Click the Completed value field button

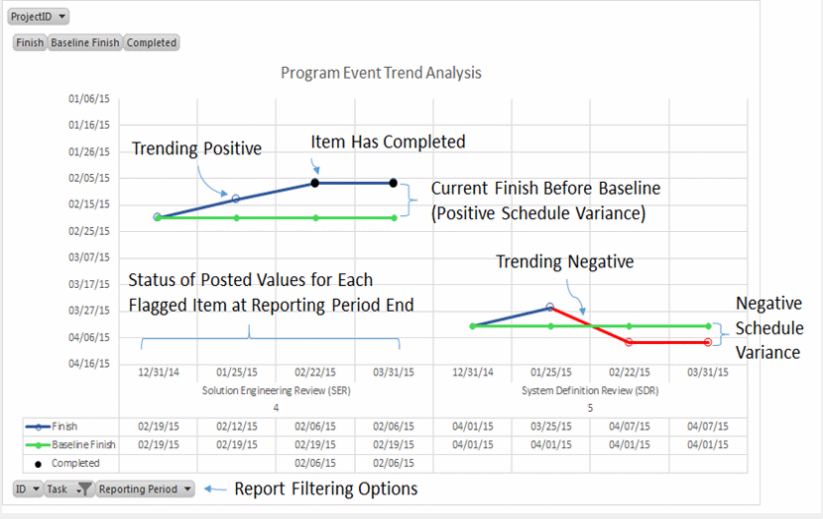[152, 43]
